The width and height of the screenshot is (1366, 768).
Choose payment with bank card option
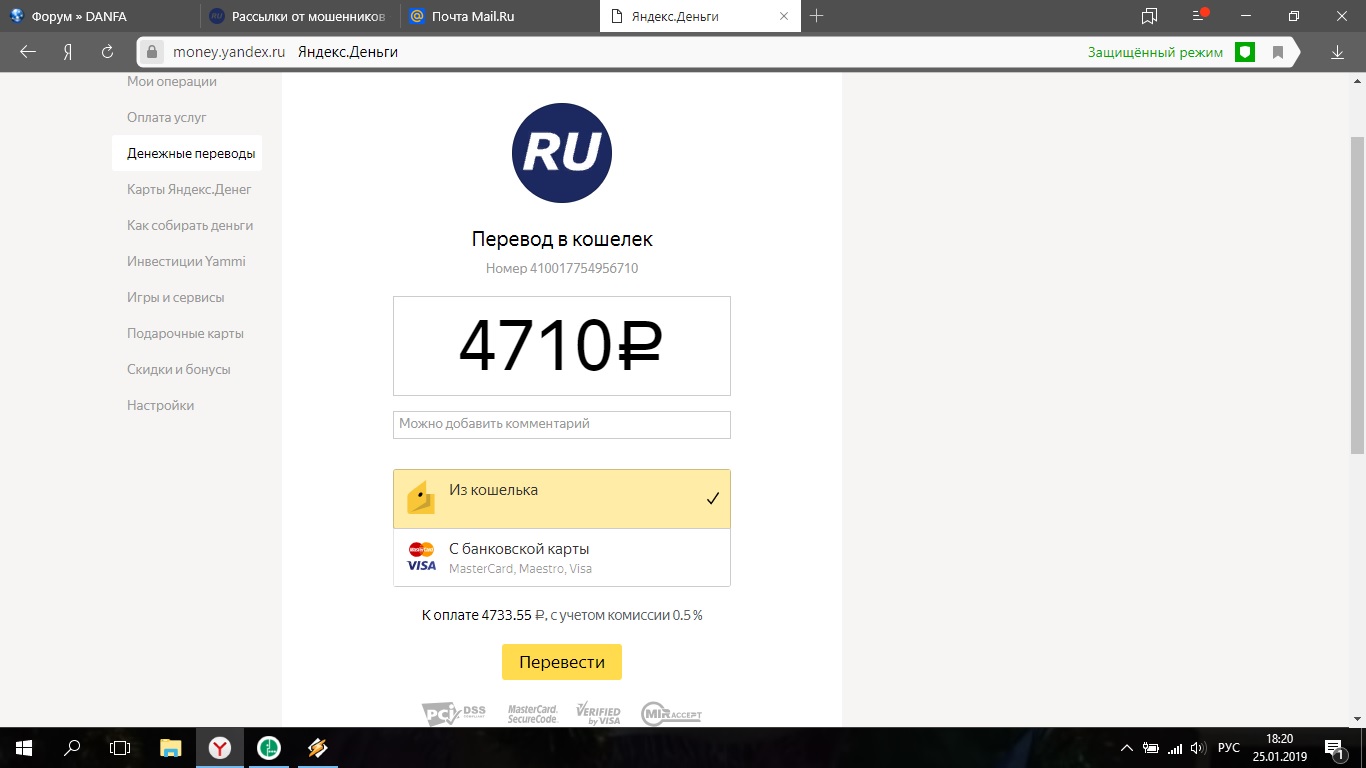(561, 558)
